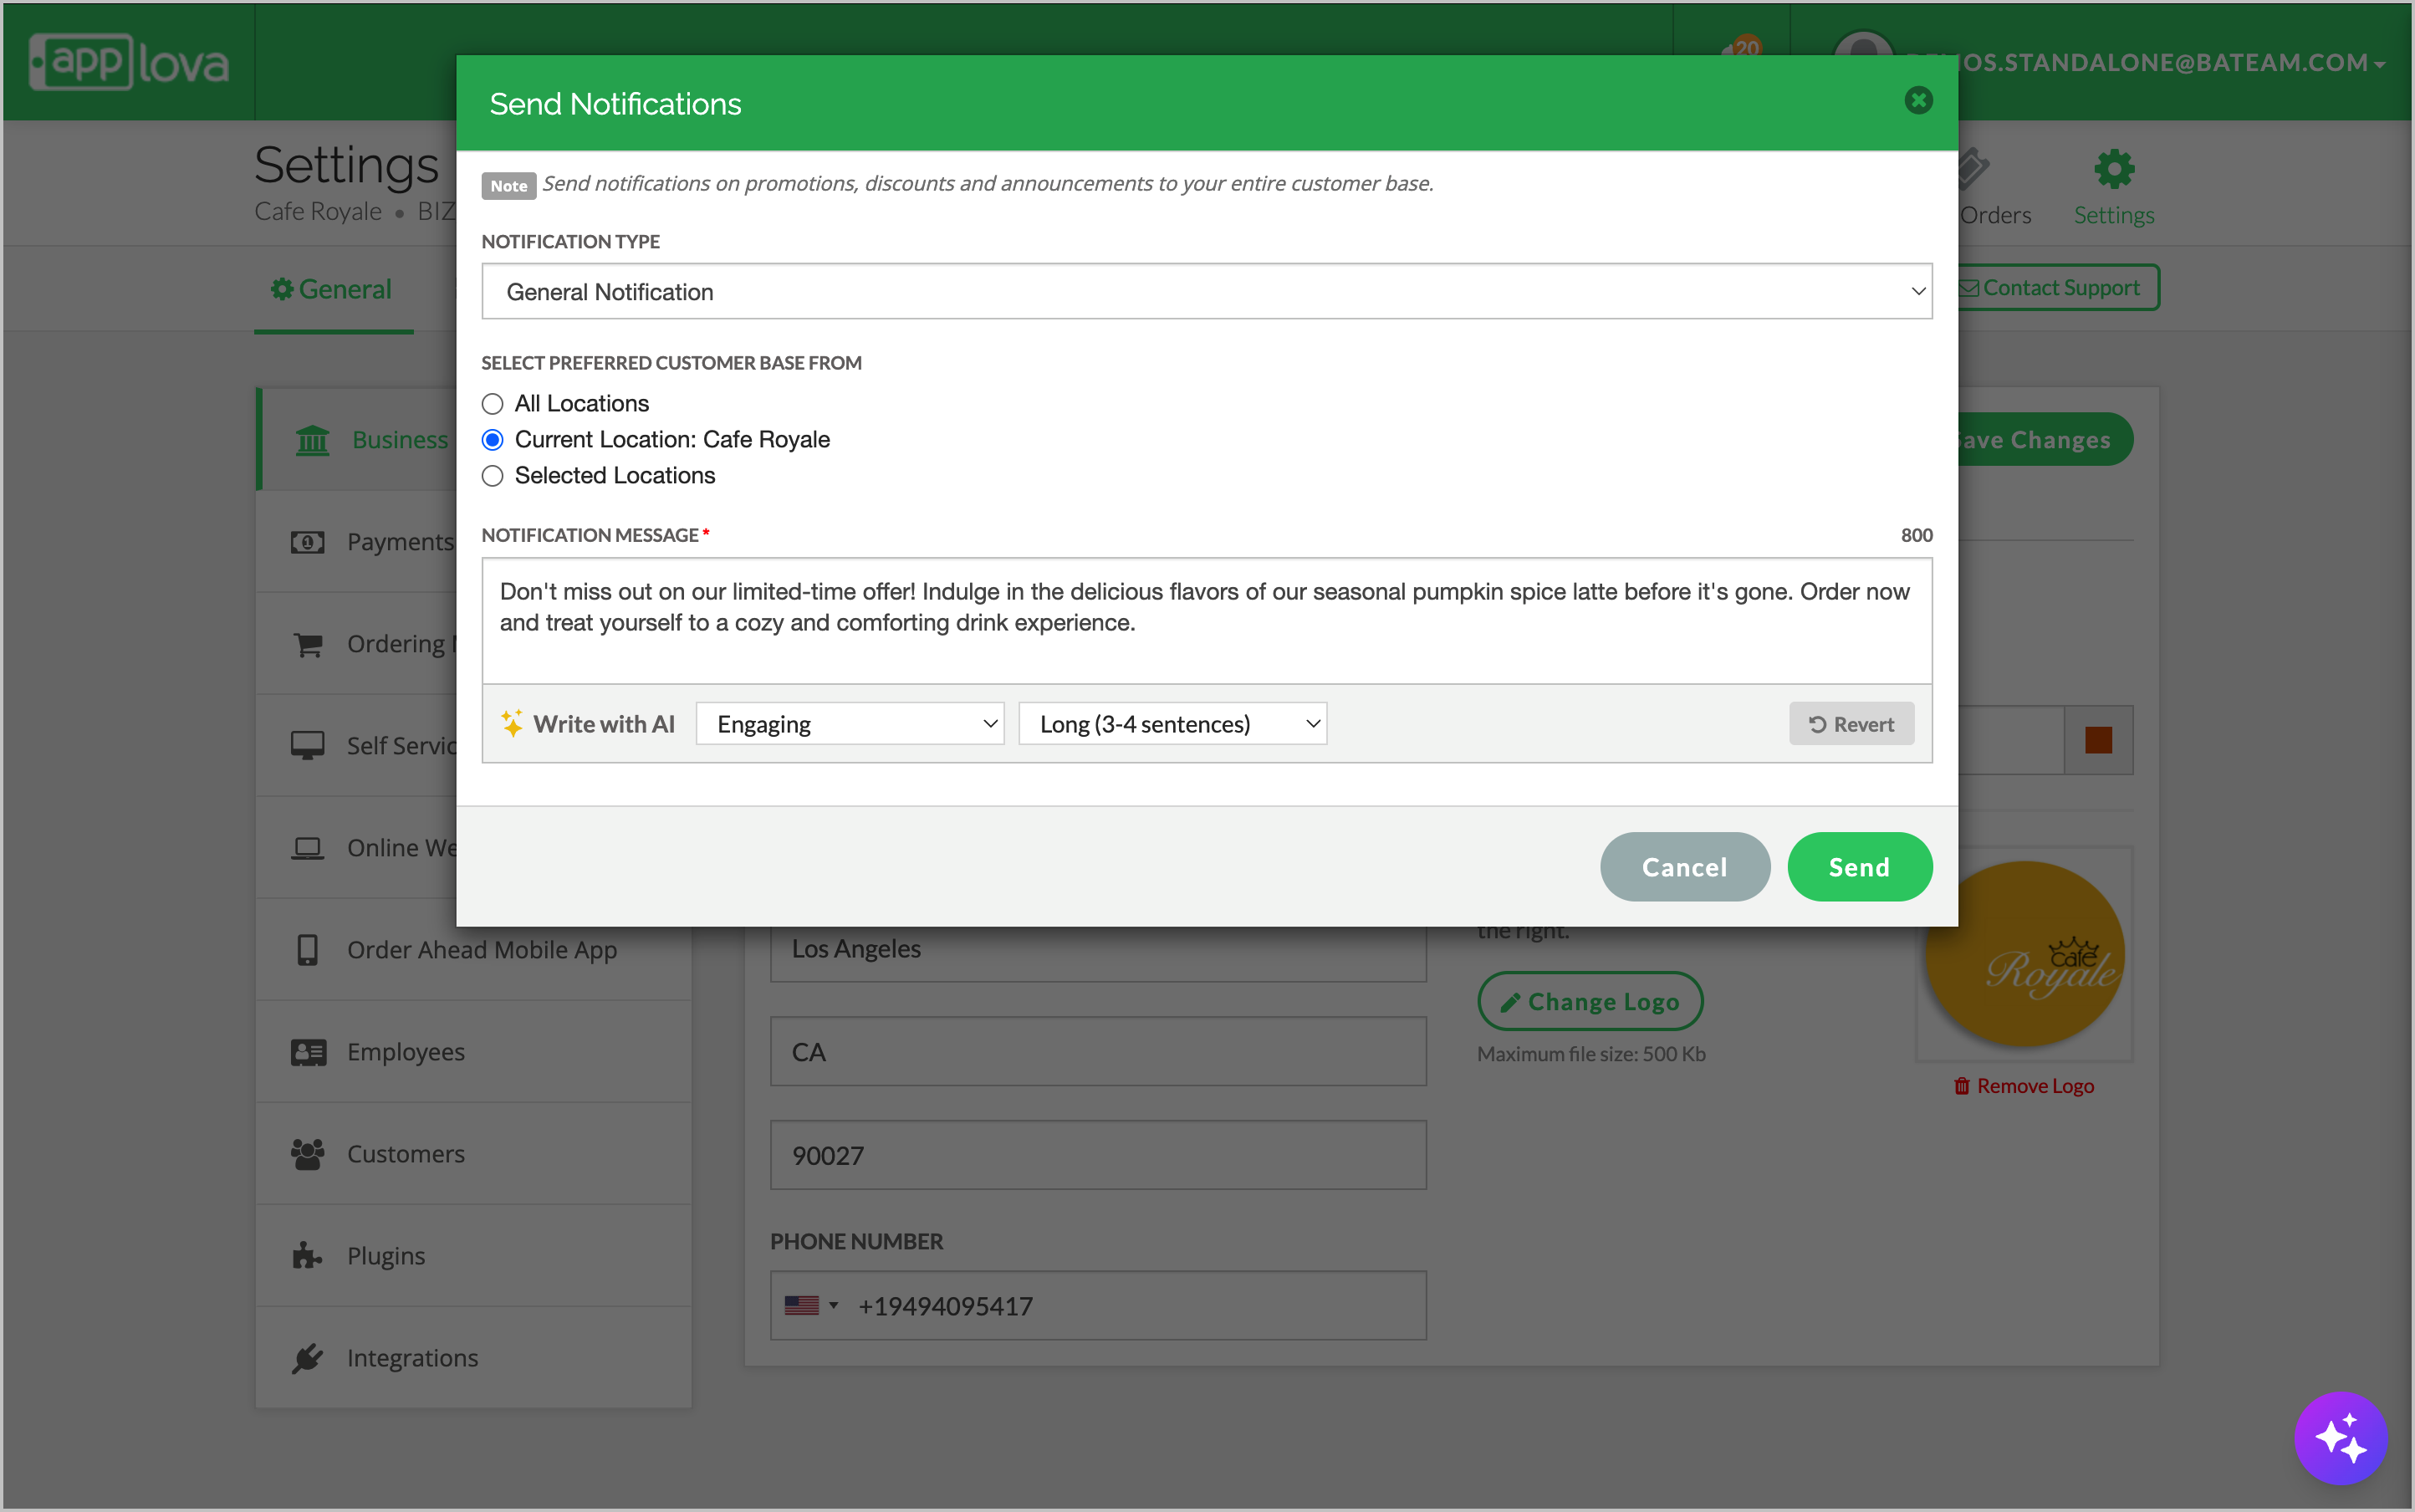
Task: Open the Notification Type dropdown
Action: [1206, 292]
